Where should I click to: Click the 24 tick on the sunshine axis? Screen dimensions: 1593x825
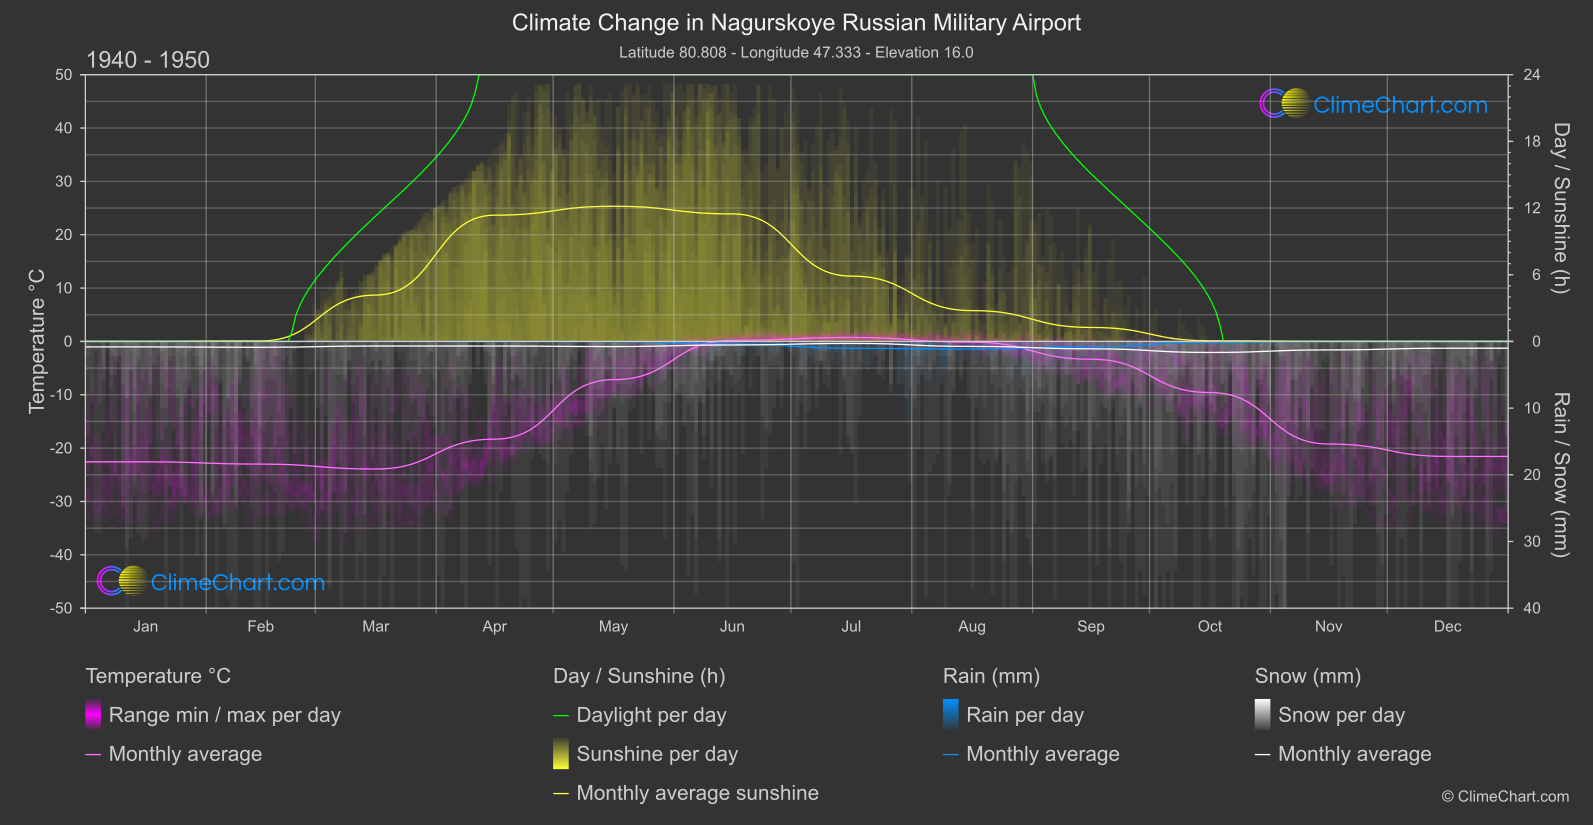click(1532, 75)
